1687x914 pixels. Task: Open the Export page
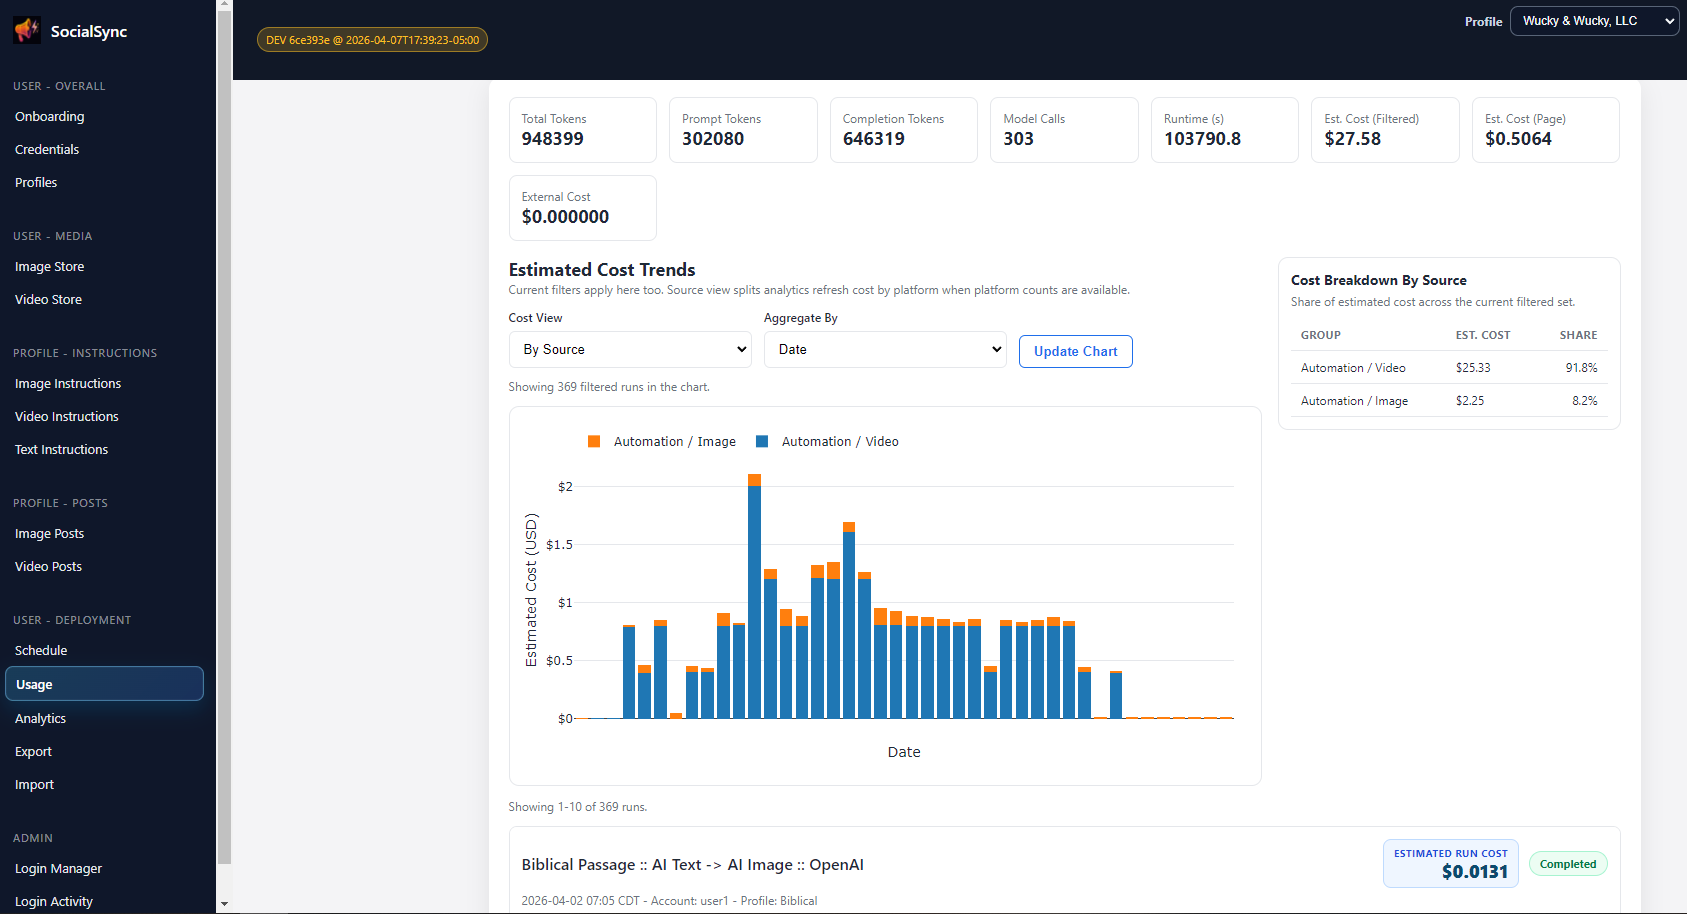pos(33,751)
